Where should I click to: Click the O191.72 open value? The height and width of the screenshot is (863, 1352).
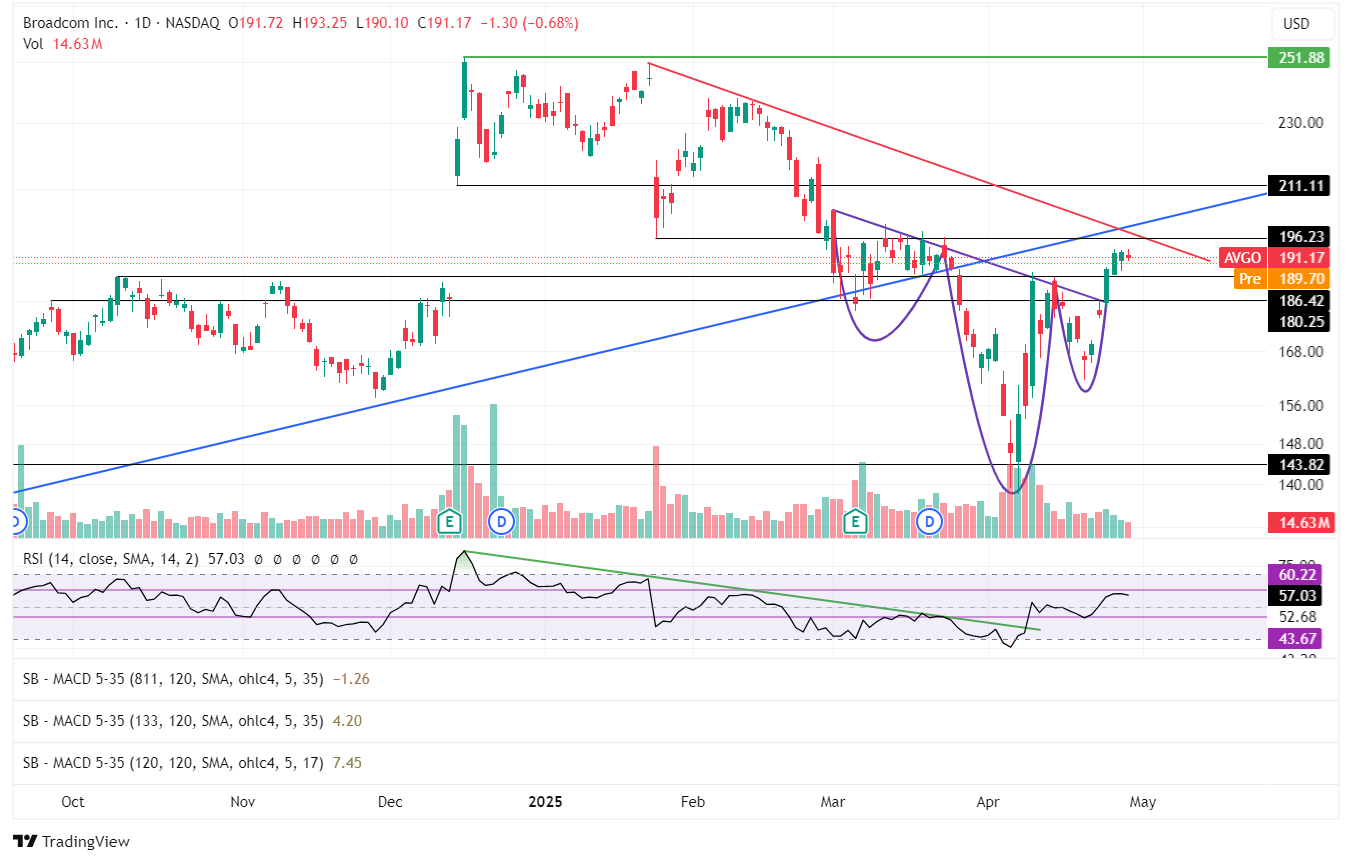point(256,23)
